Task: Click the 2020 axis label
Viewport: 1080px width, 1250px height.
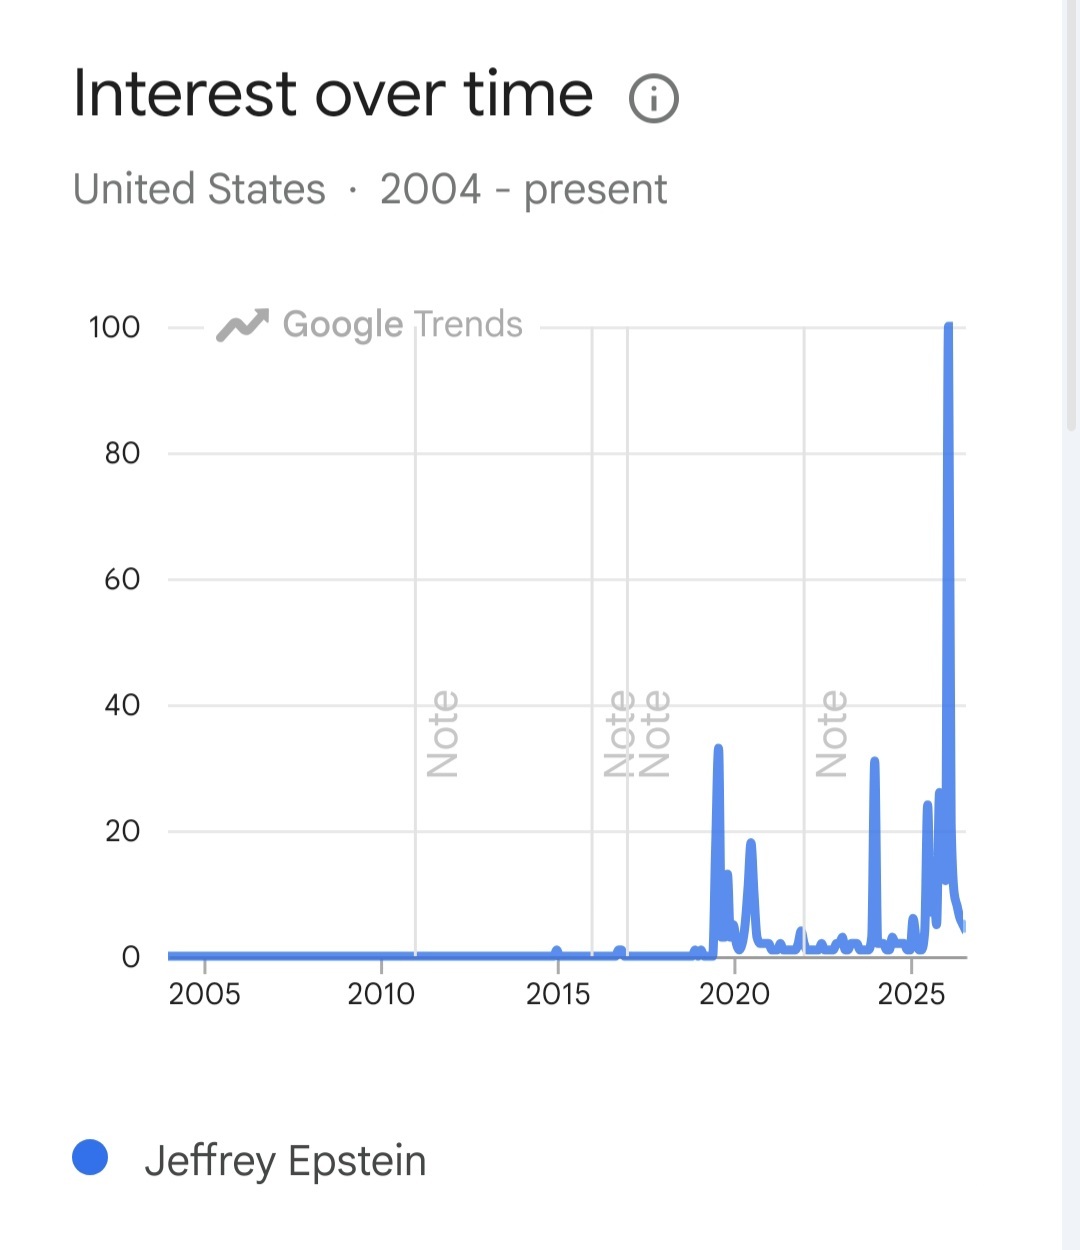Action: (x=734, y=993)
